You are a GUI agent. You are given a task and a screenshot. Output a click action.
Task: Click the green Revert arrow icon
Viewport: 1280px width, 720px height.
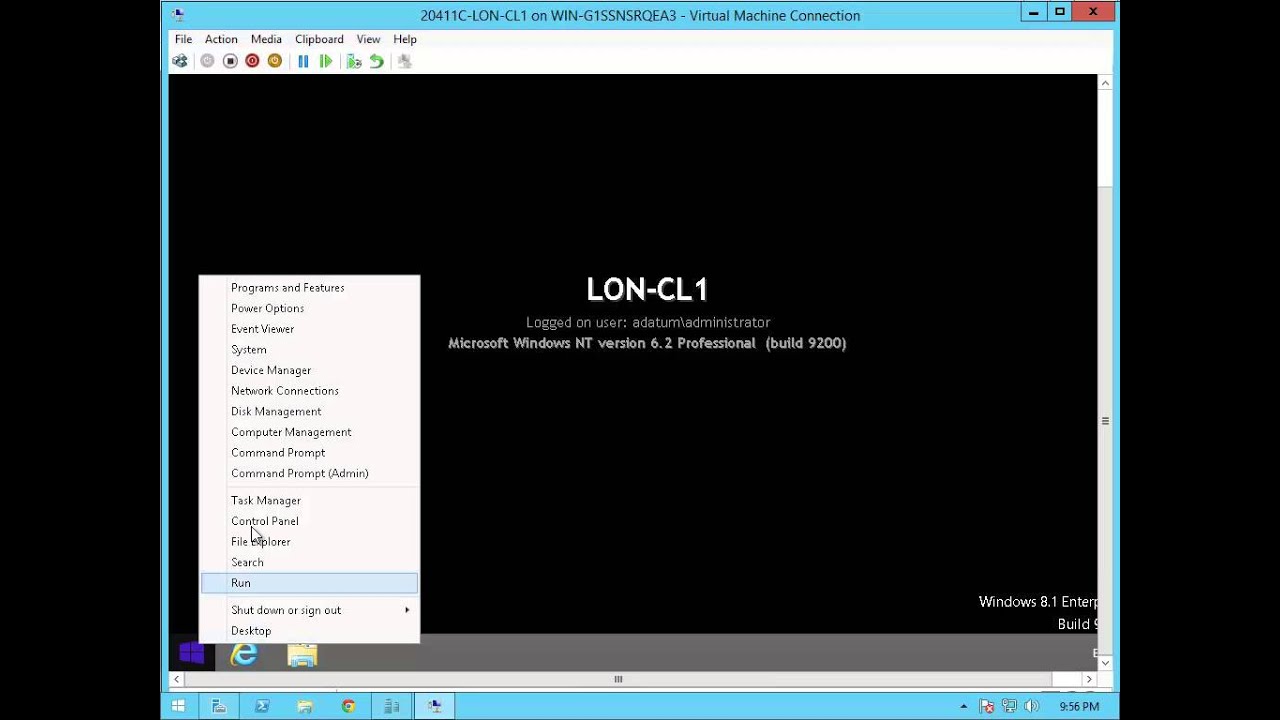[x=376, y=61]
